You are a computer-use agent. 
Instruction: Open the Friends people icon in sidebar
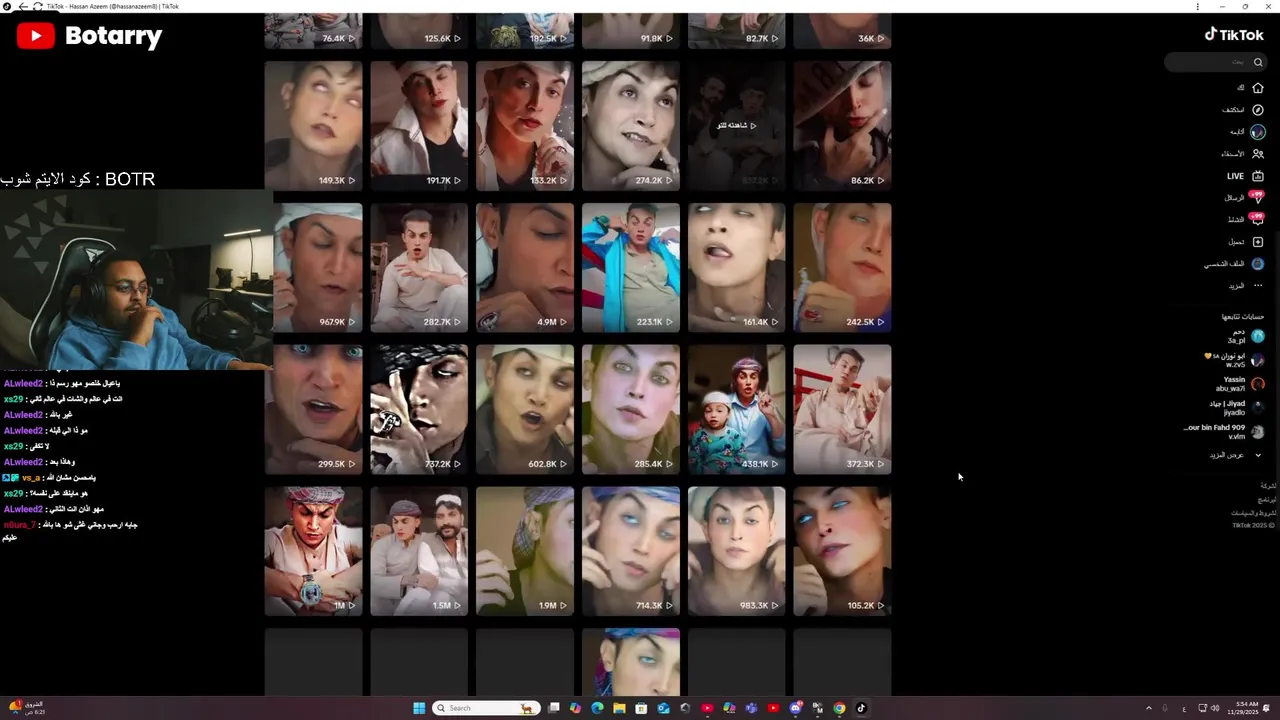(x=1258, y=154)
